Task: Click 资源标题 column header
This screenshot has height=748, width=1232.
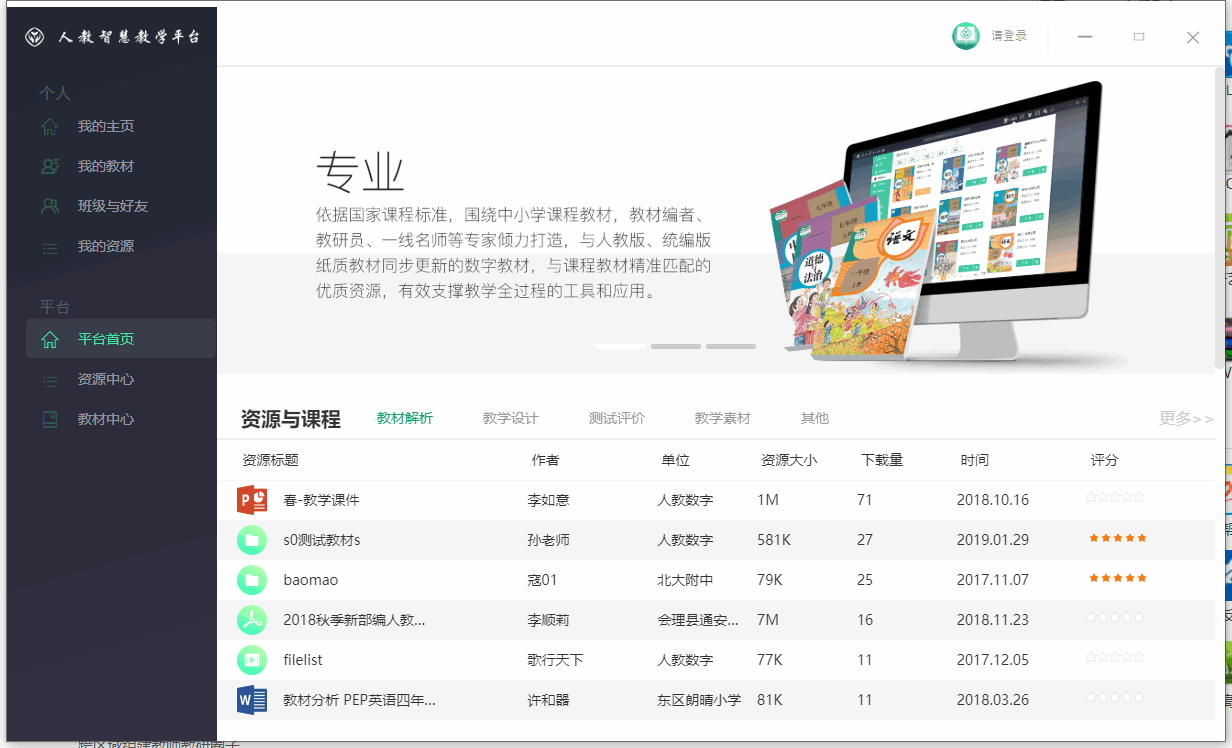Action: click(x=270, y=460)
